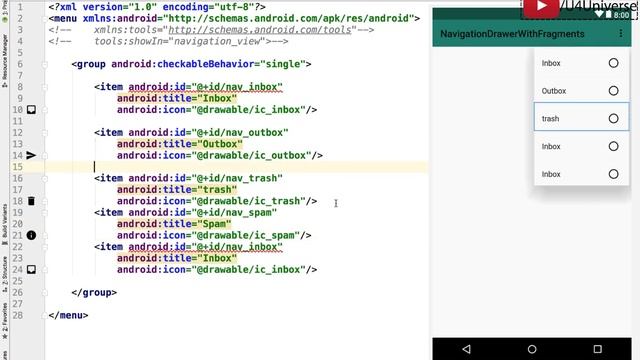Open the Project side tab at the top left

[4, 11]
